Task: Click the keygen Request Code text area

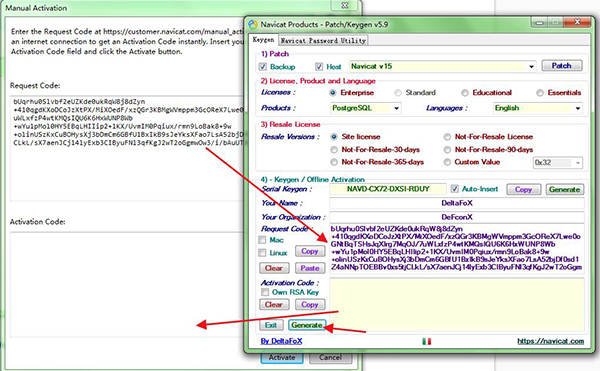Action: 457,248
